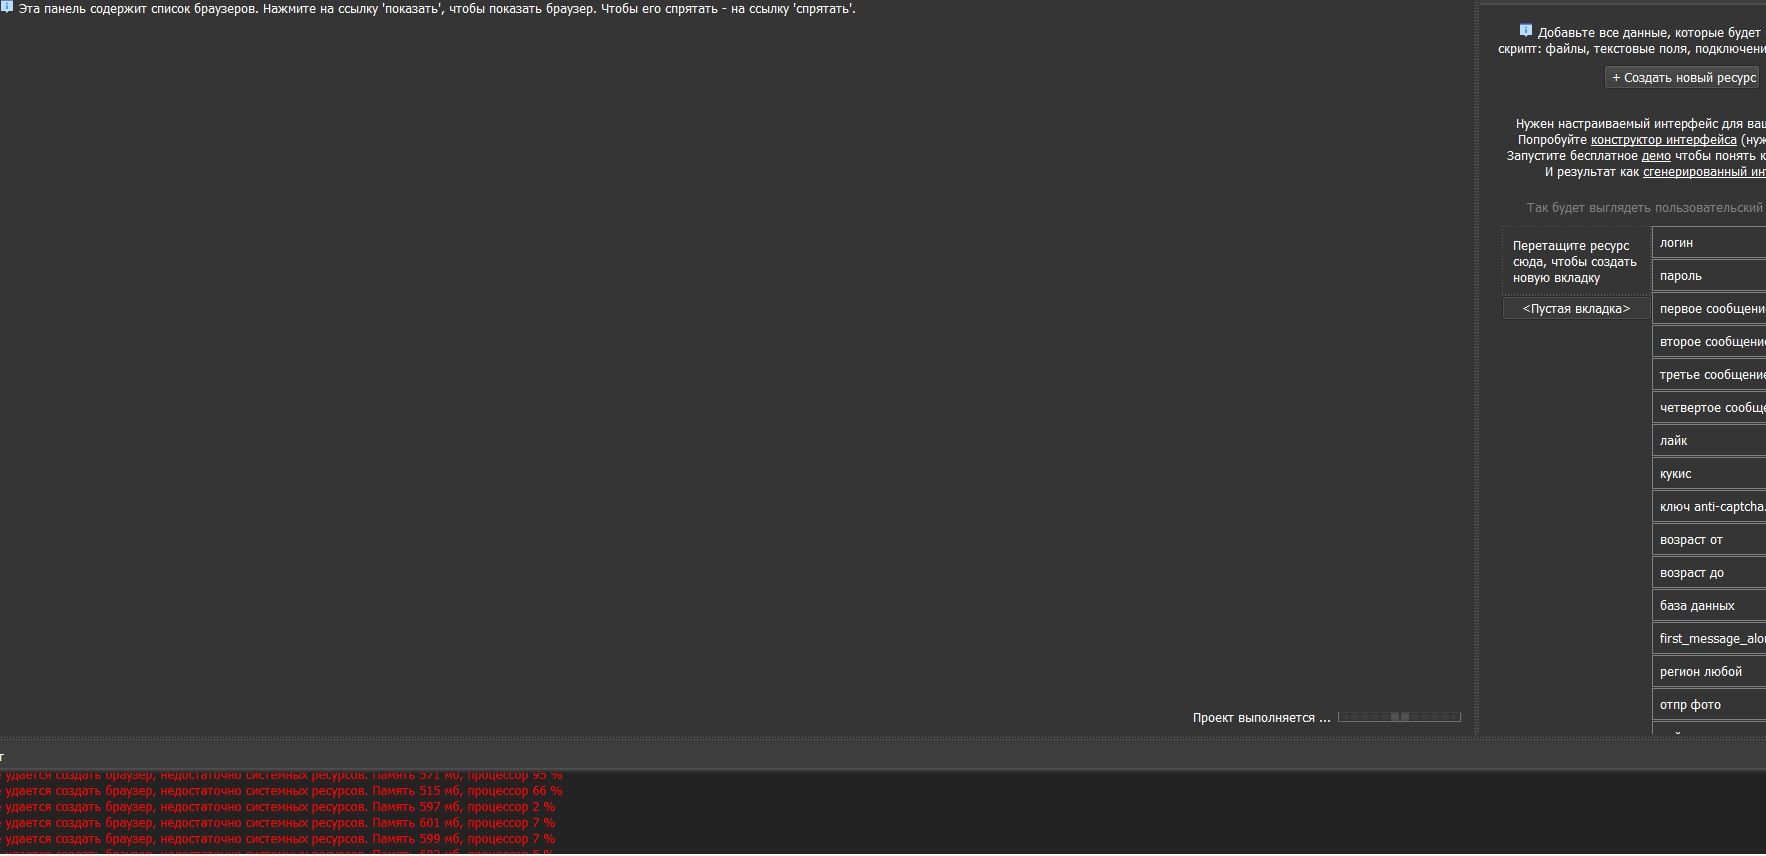Open the 'конструктор интерфейса' link
The width and height of the screenshot is (1766, 856).
pyautogui.click(x=1663, y=140)
